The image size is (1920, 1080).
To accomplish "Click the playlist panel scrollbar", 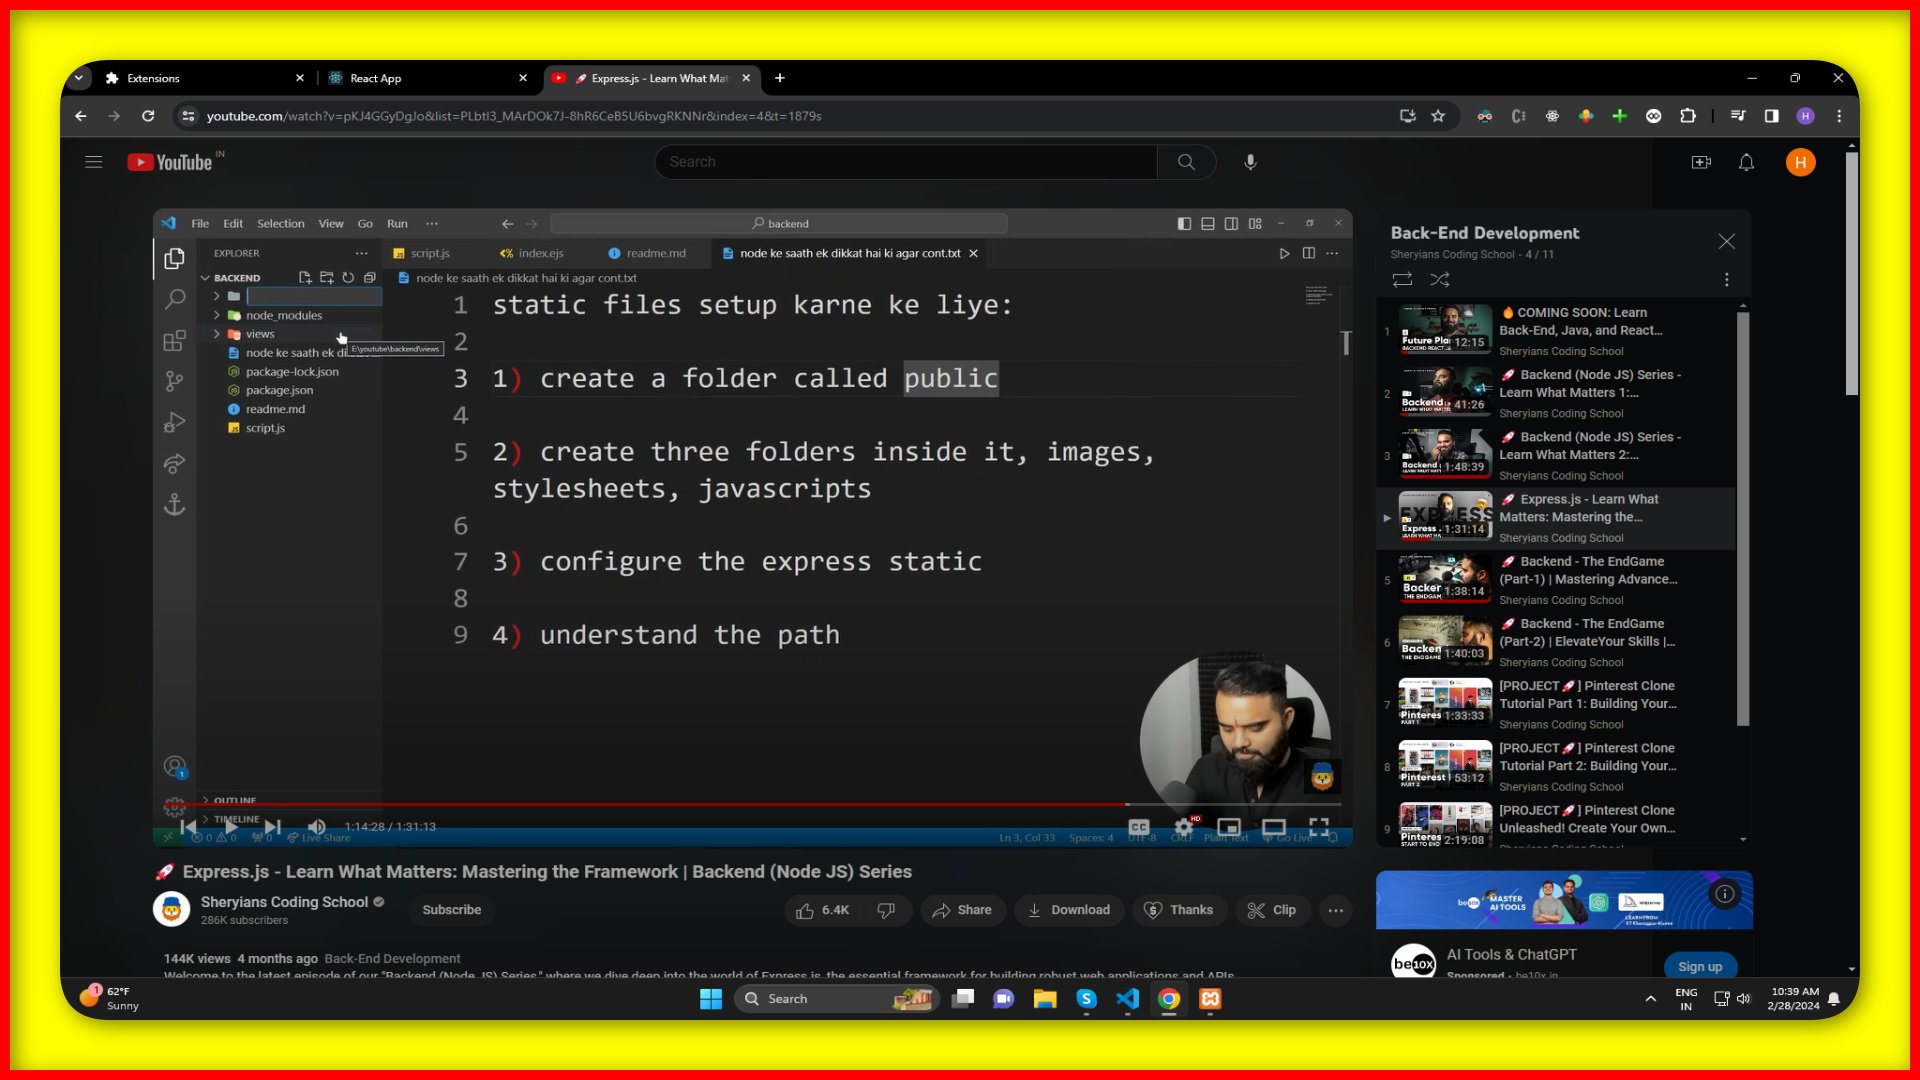I will [x=1743, y=520].
